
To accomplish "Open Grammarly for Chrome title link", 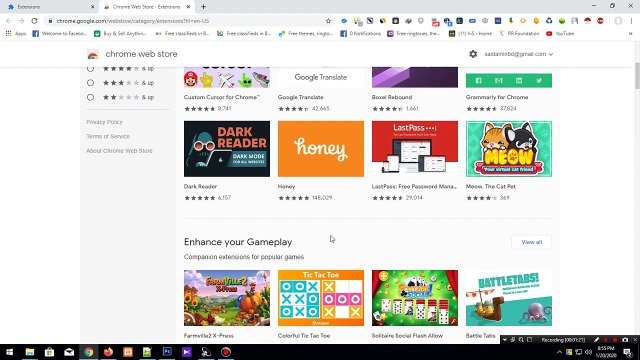I will [x=497, y=97].
